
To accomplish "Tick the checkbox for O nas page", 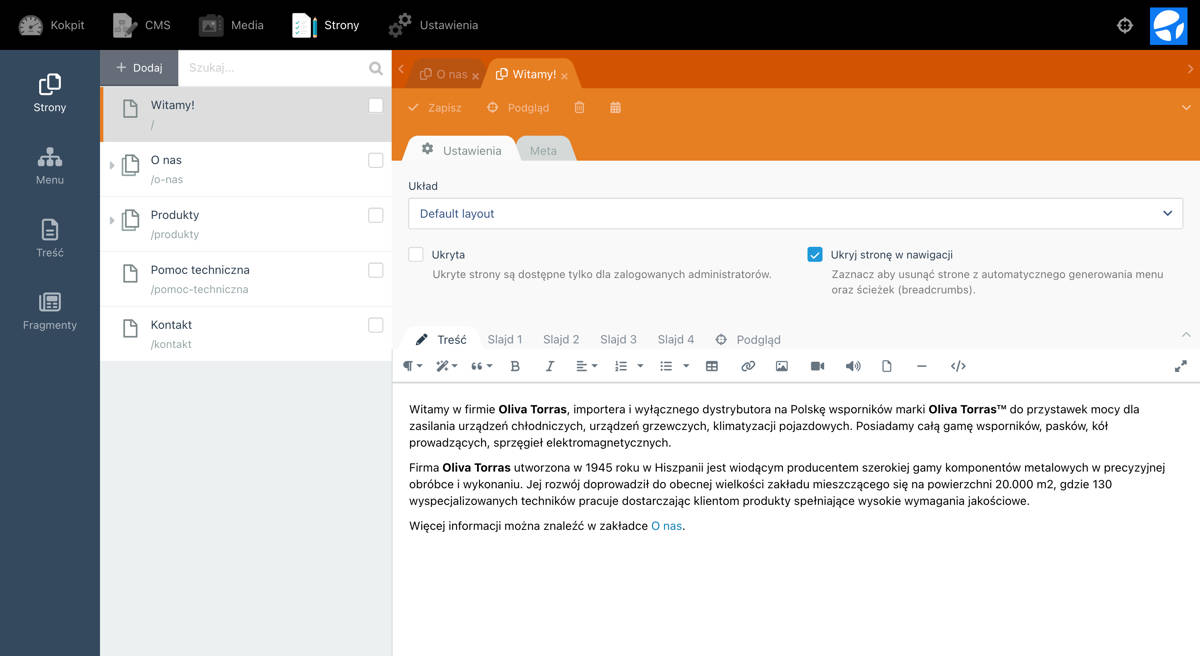I will [376, 160].
